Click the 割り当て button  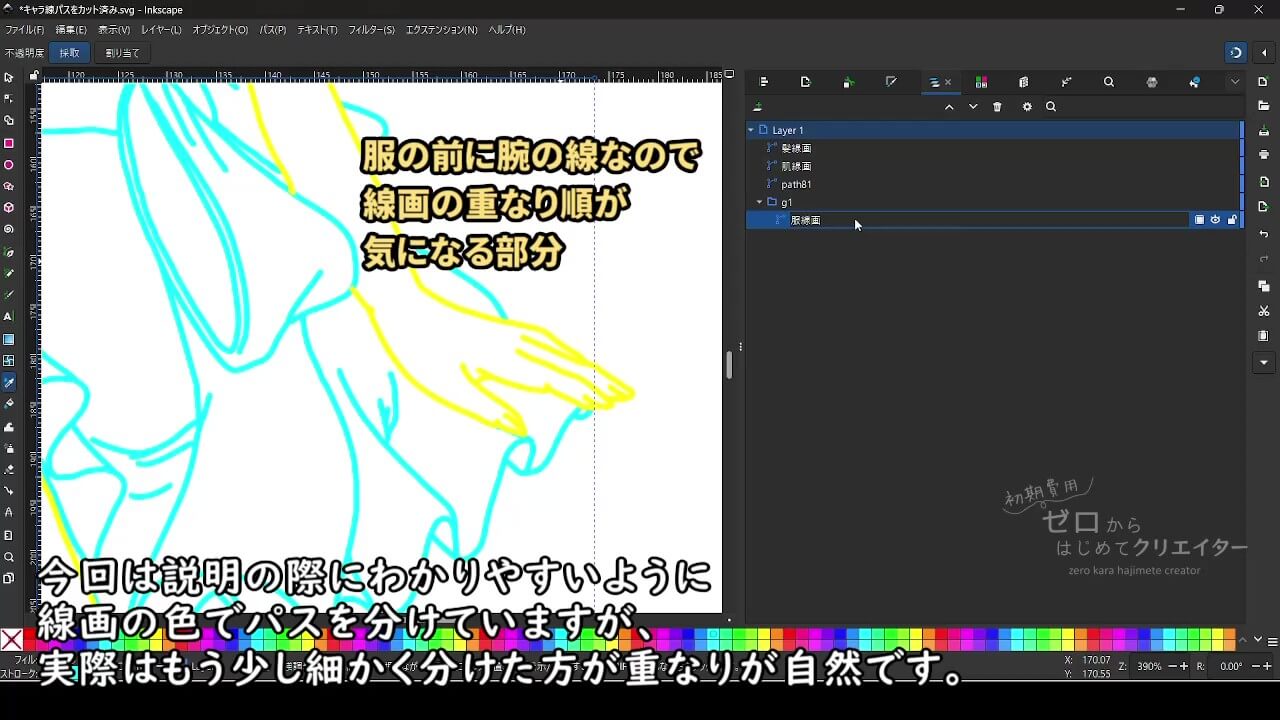click(x=122, y=53)
